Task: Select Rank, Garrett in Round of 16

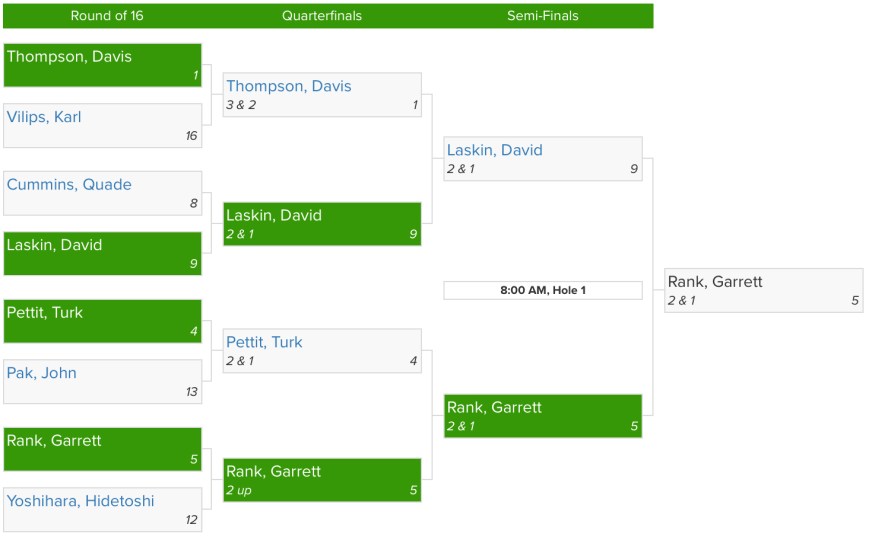Action: click(54, 441)
